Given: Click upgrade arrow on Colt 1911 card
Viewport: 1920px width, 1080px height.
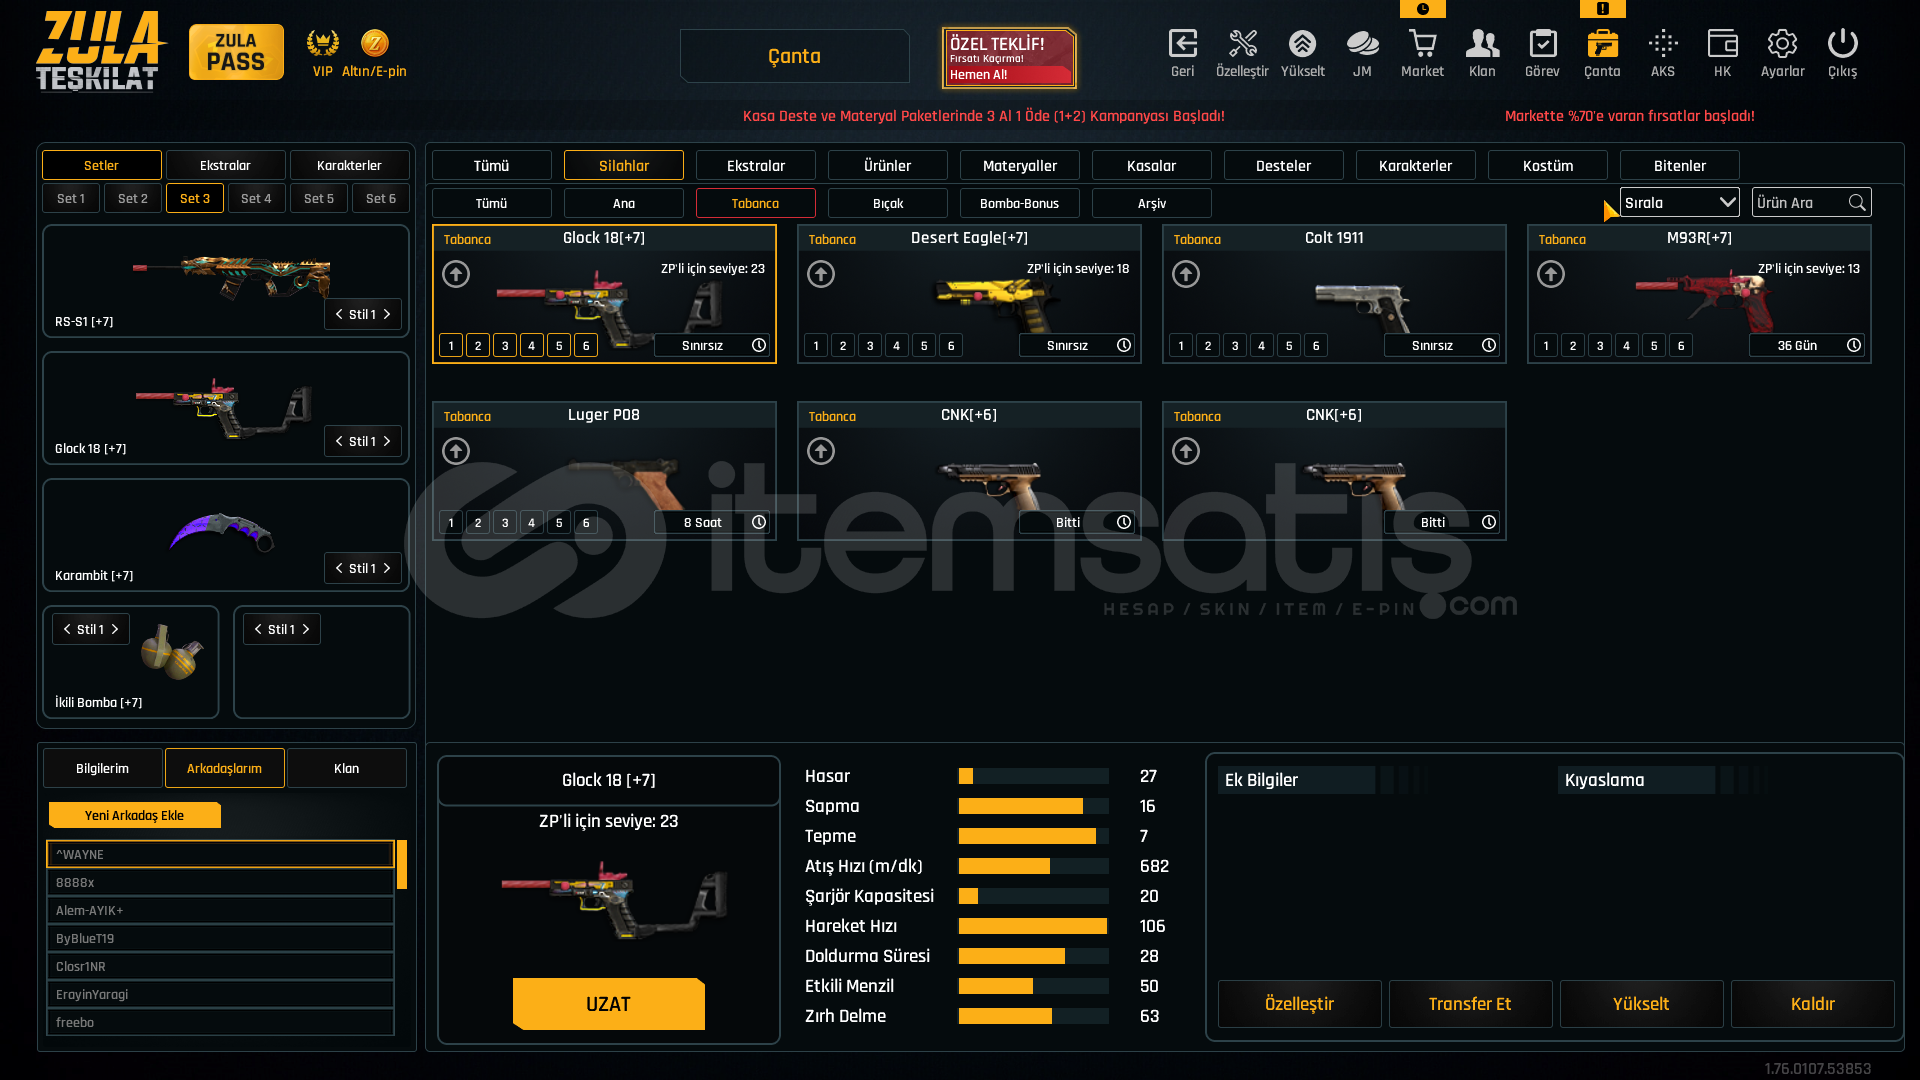Looking at the screenshot, I should [x=1186, y=274].
